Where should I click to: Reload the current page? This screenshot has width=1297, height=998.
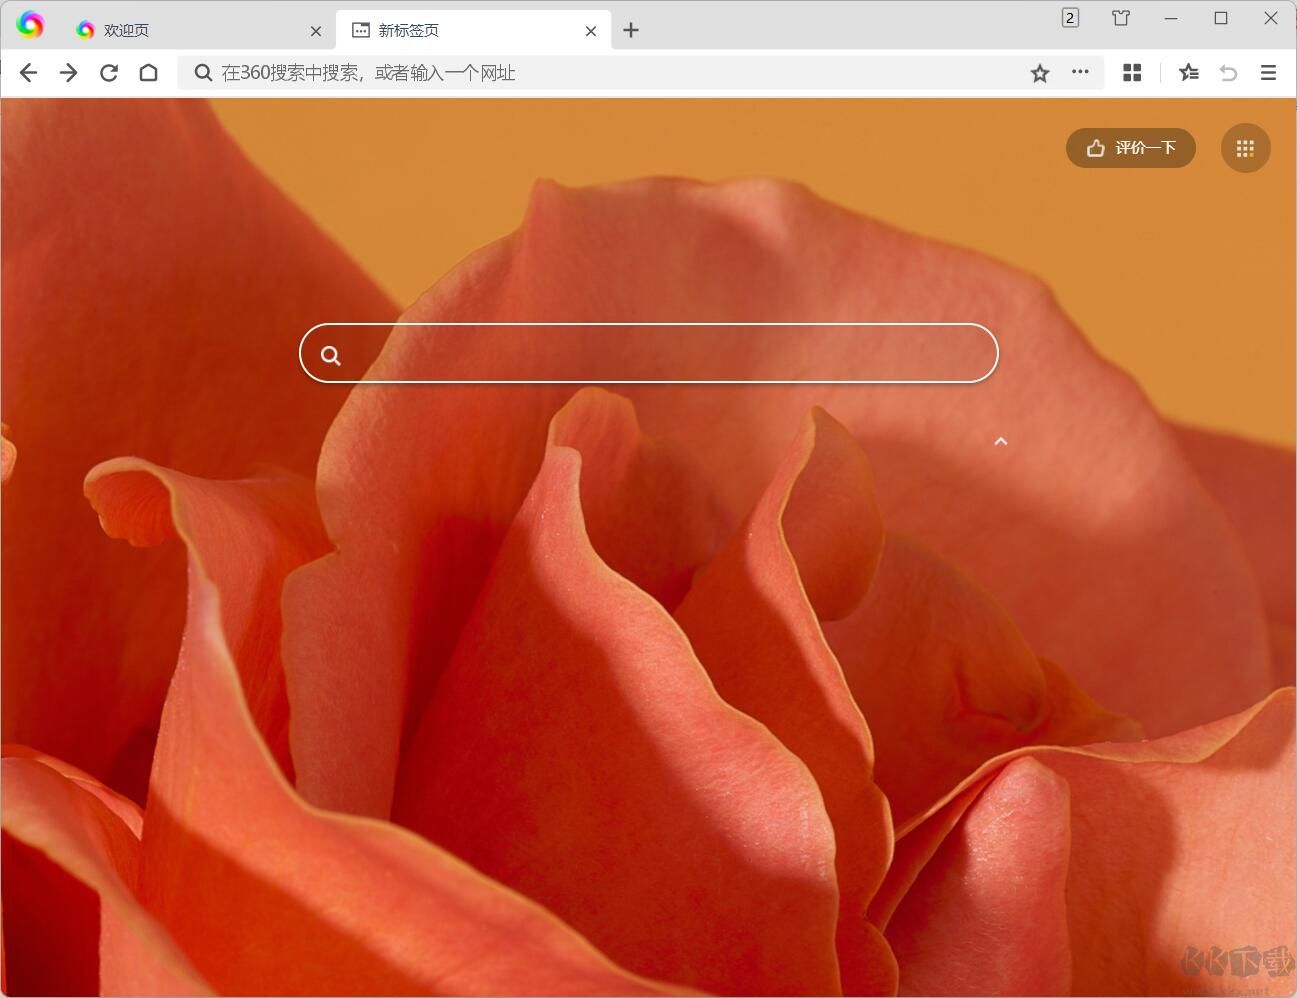[109, 73]
